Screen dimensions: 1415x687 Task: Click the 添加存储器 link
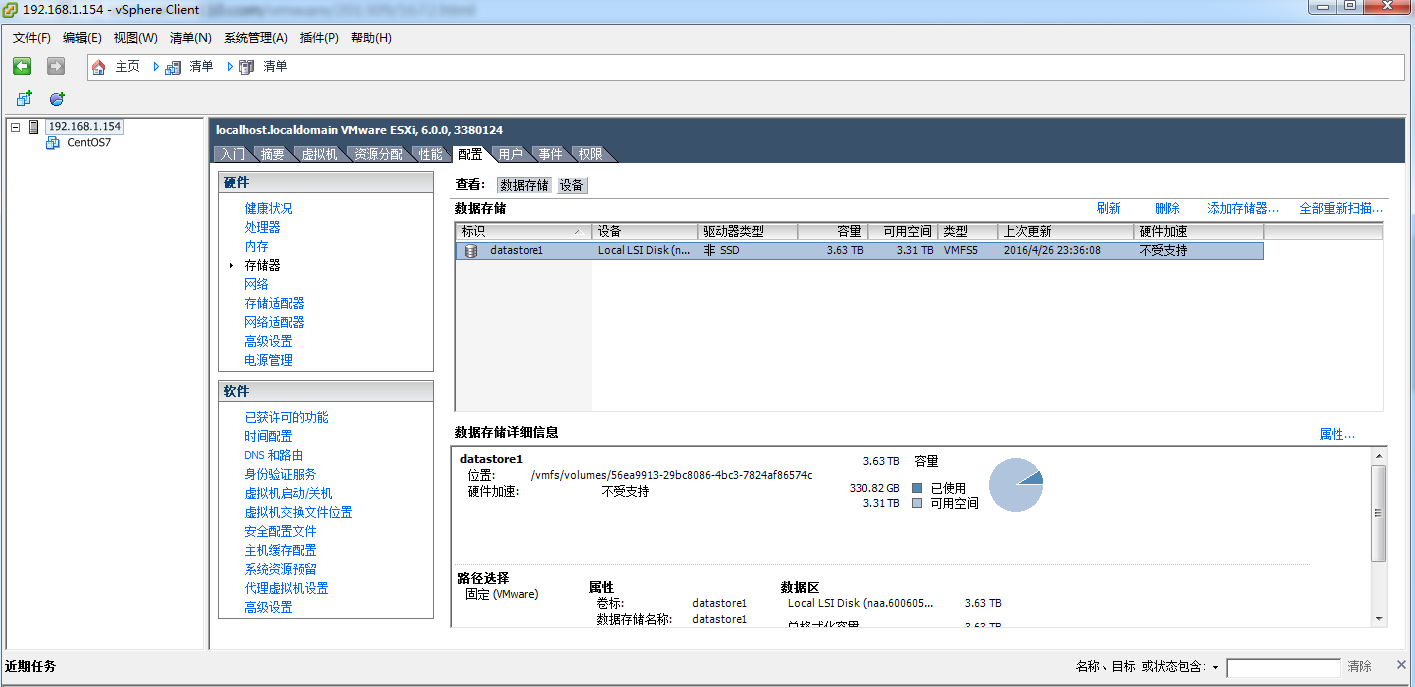click(1243, 209)
